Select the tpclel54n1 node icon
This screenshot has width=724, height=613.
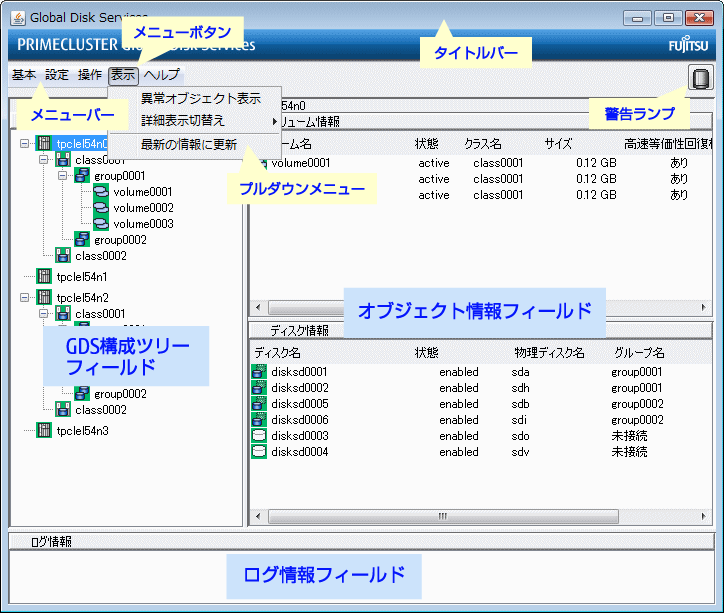click(44, 276)
